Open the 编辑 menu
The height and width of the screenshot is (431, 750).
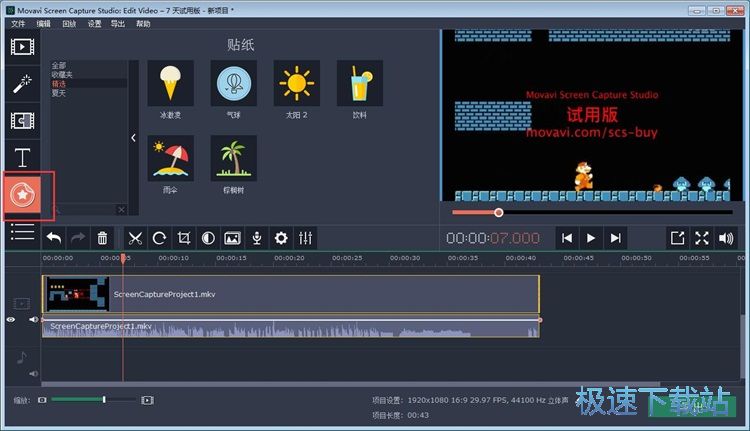[x=44, y=23]
